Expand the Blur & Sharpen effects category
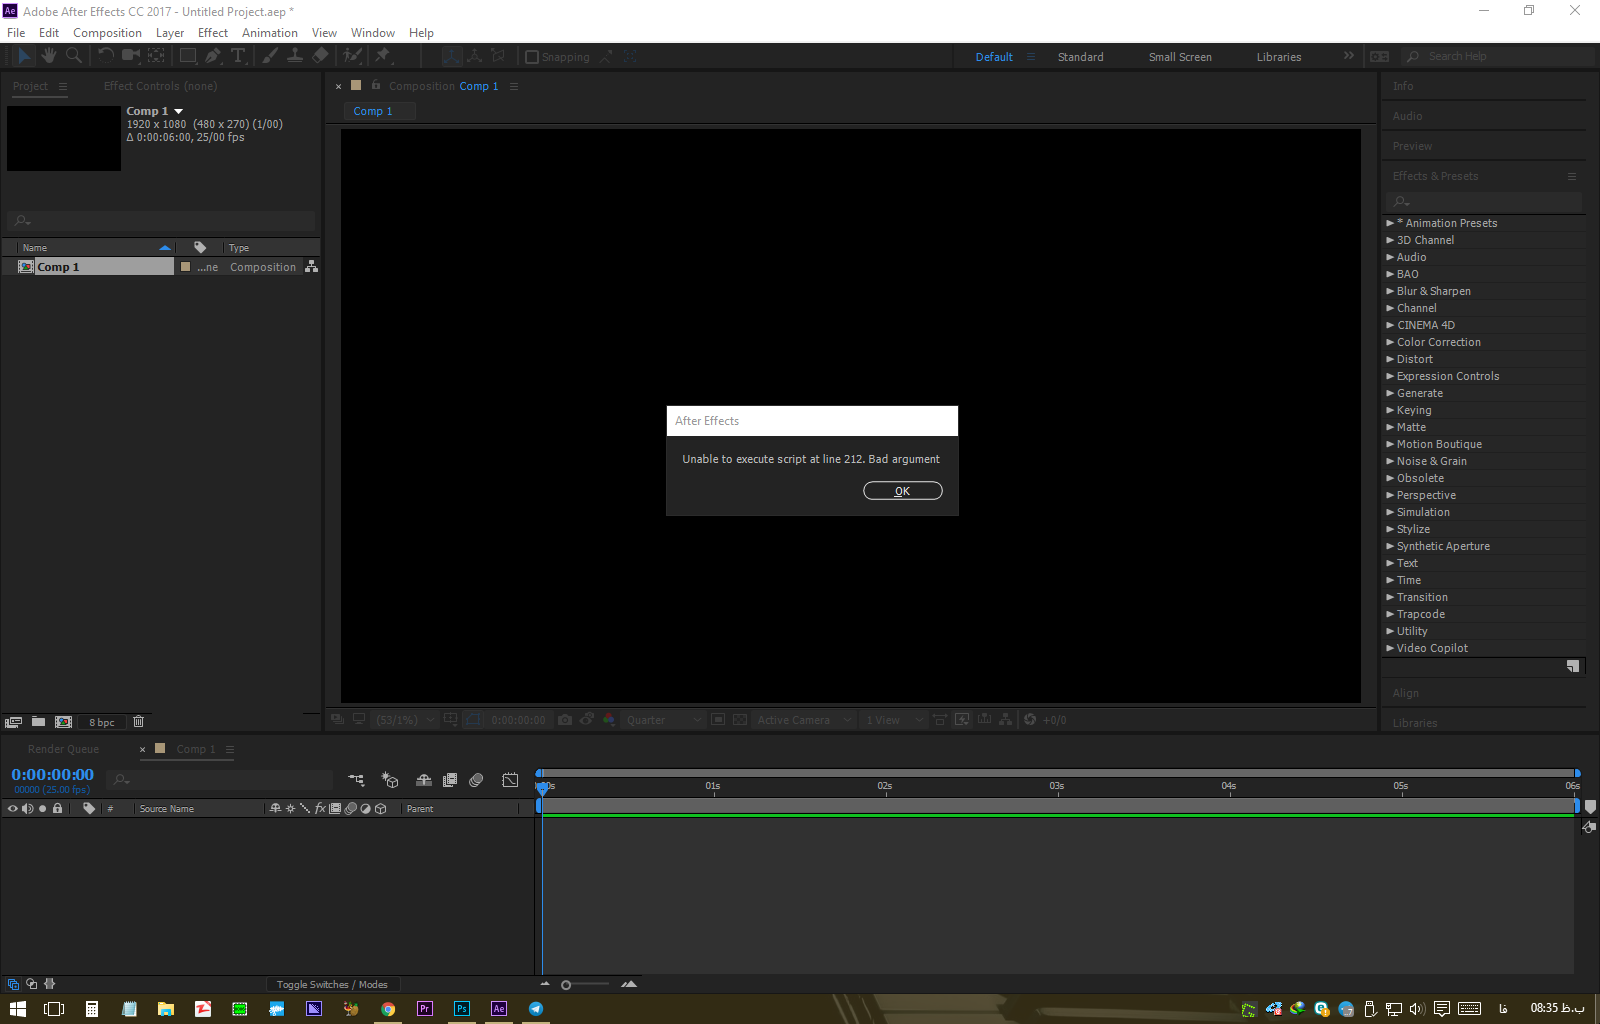This screenshot has height=1024, width=1600. point(1390,291)
